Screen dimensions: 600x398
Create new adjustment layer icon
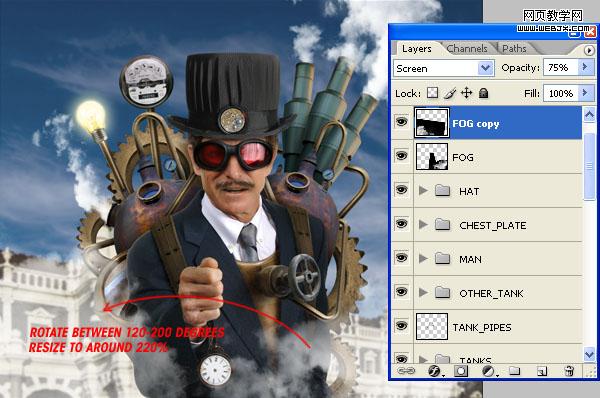(x=489, y=371)
